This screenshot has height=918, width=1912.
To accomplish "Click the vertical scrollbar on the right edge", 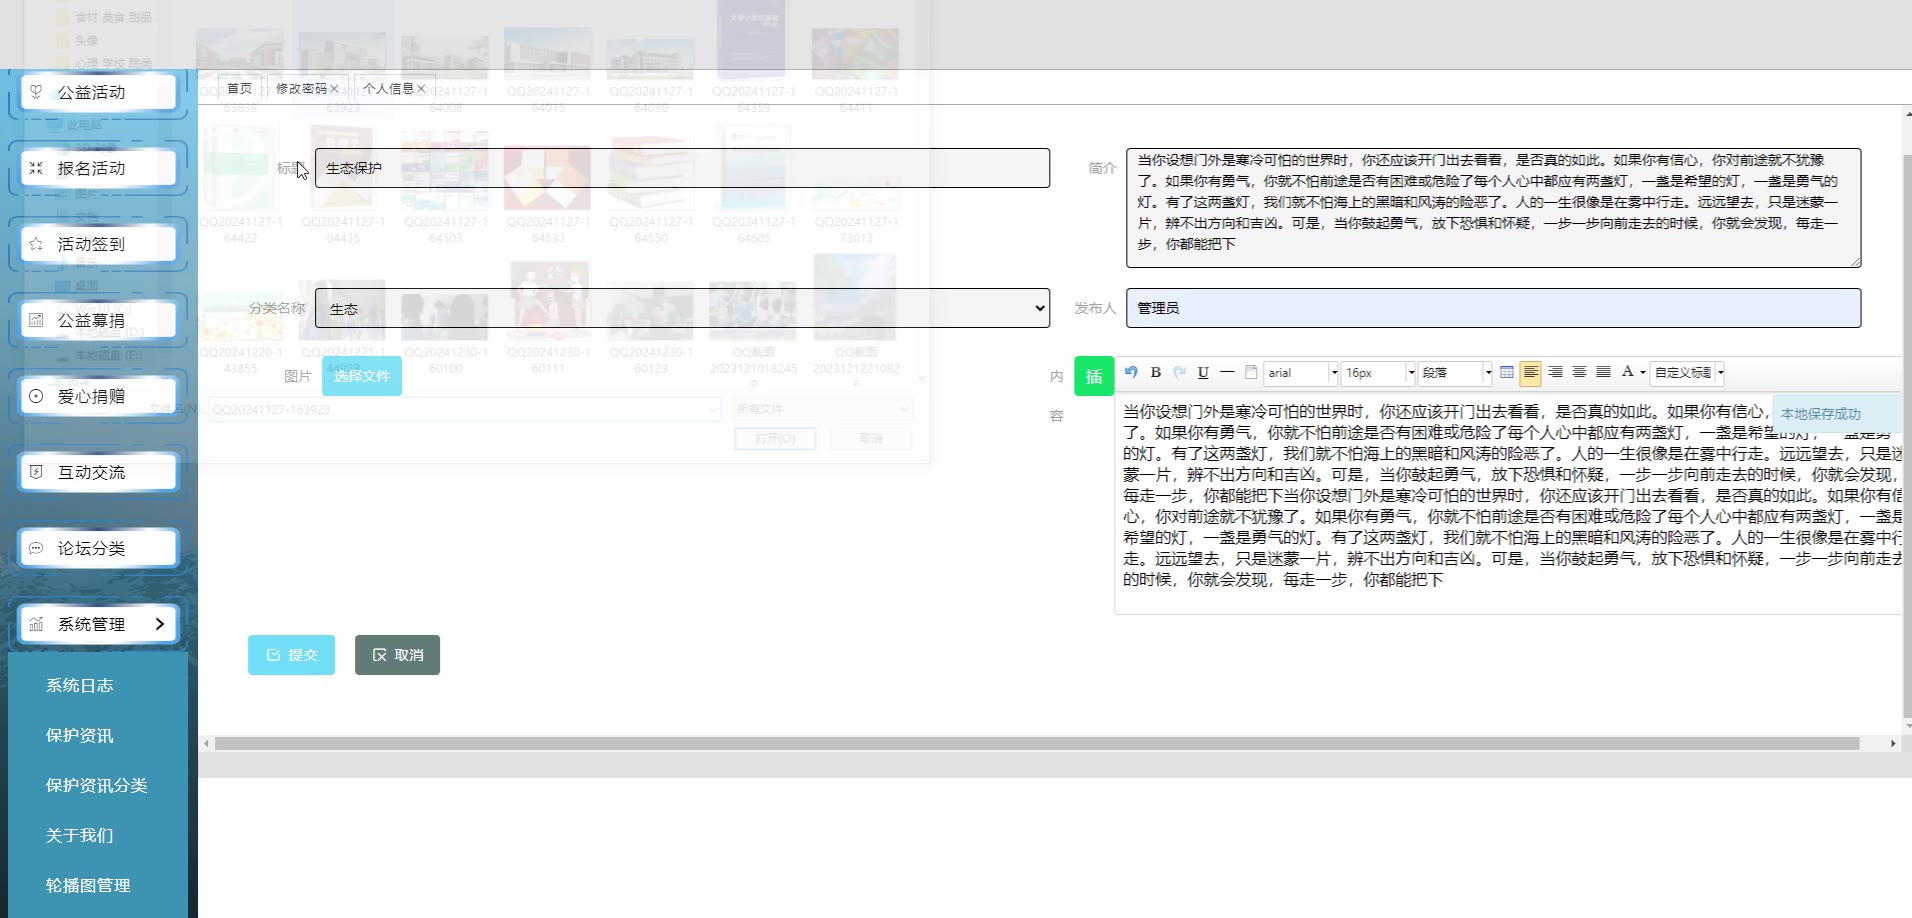I will pos(1907,435).
